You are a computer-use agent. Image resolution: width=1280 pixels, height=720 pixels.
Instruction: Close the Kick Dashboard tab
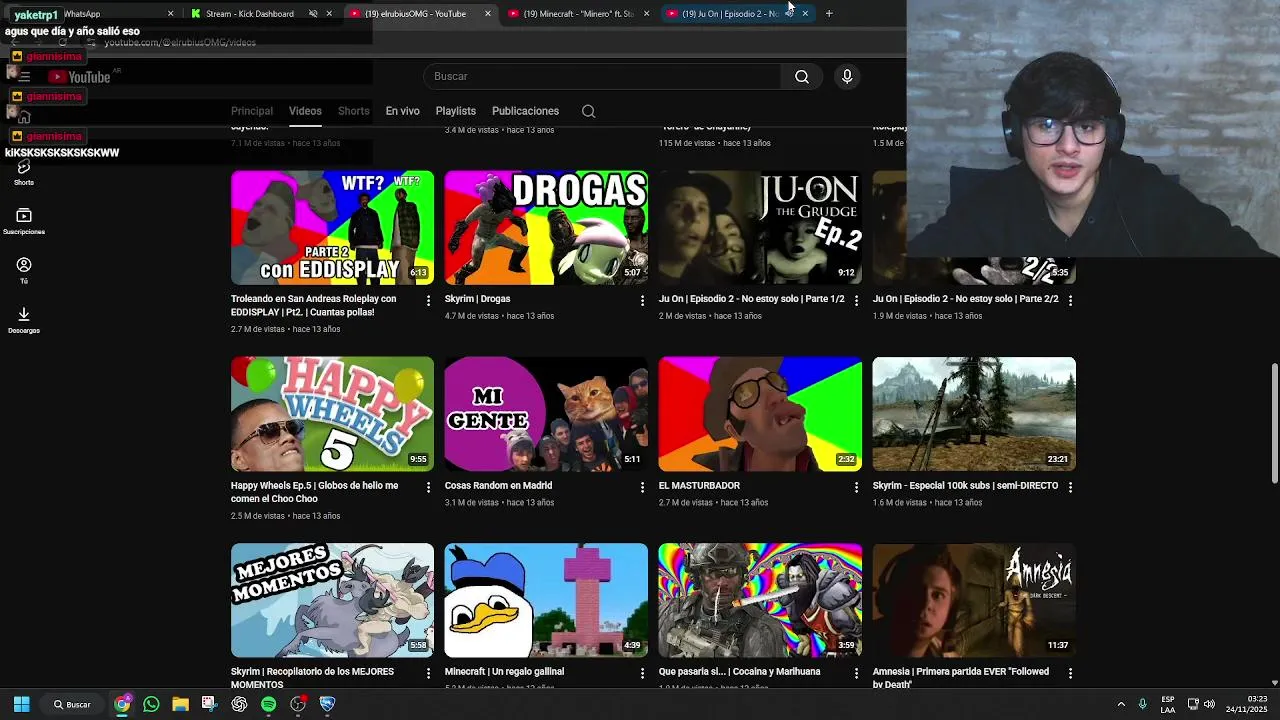(329, 14)
